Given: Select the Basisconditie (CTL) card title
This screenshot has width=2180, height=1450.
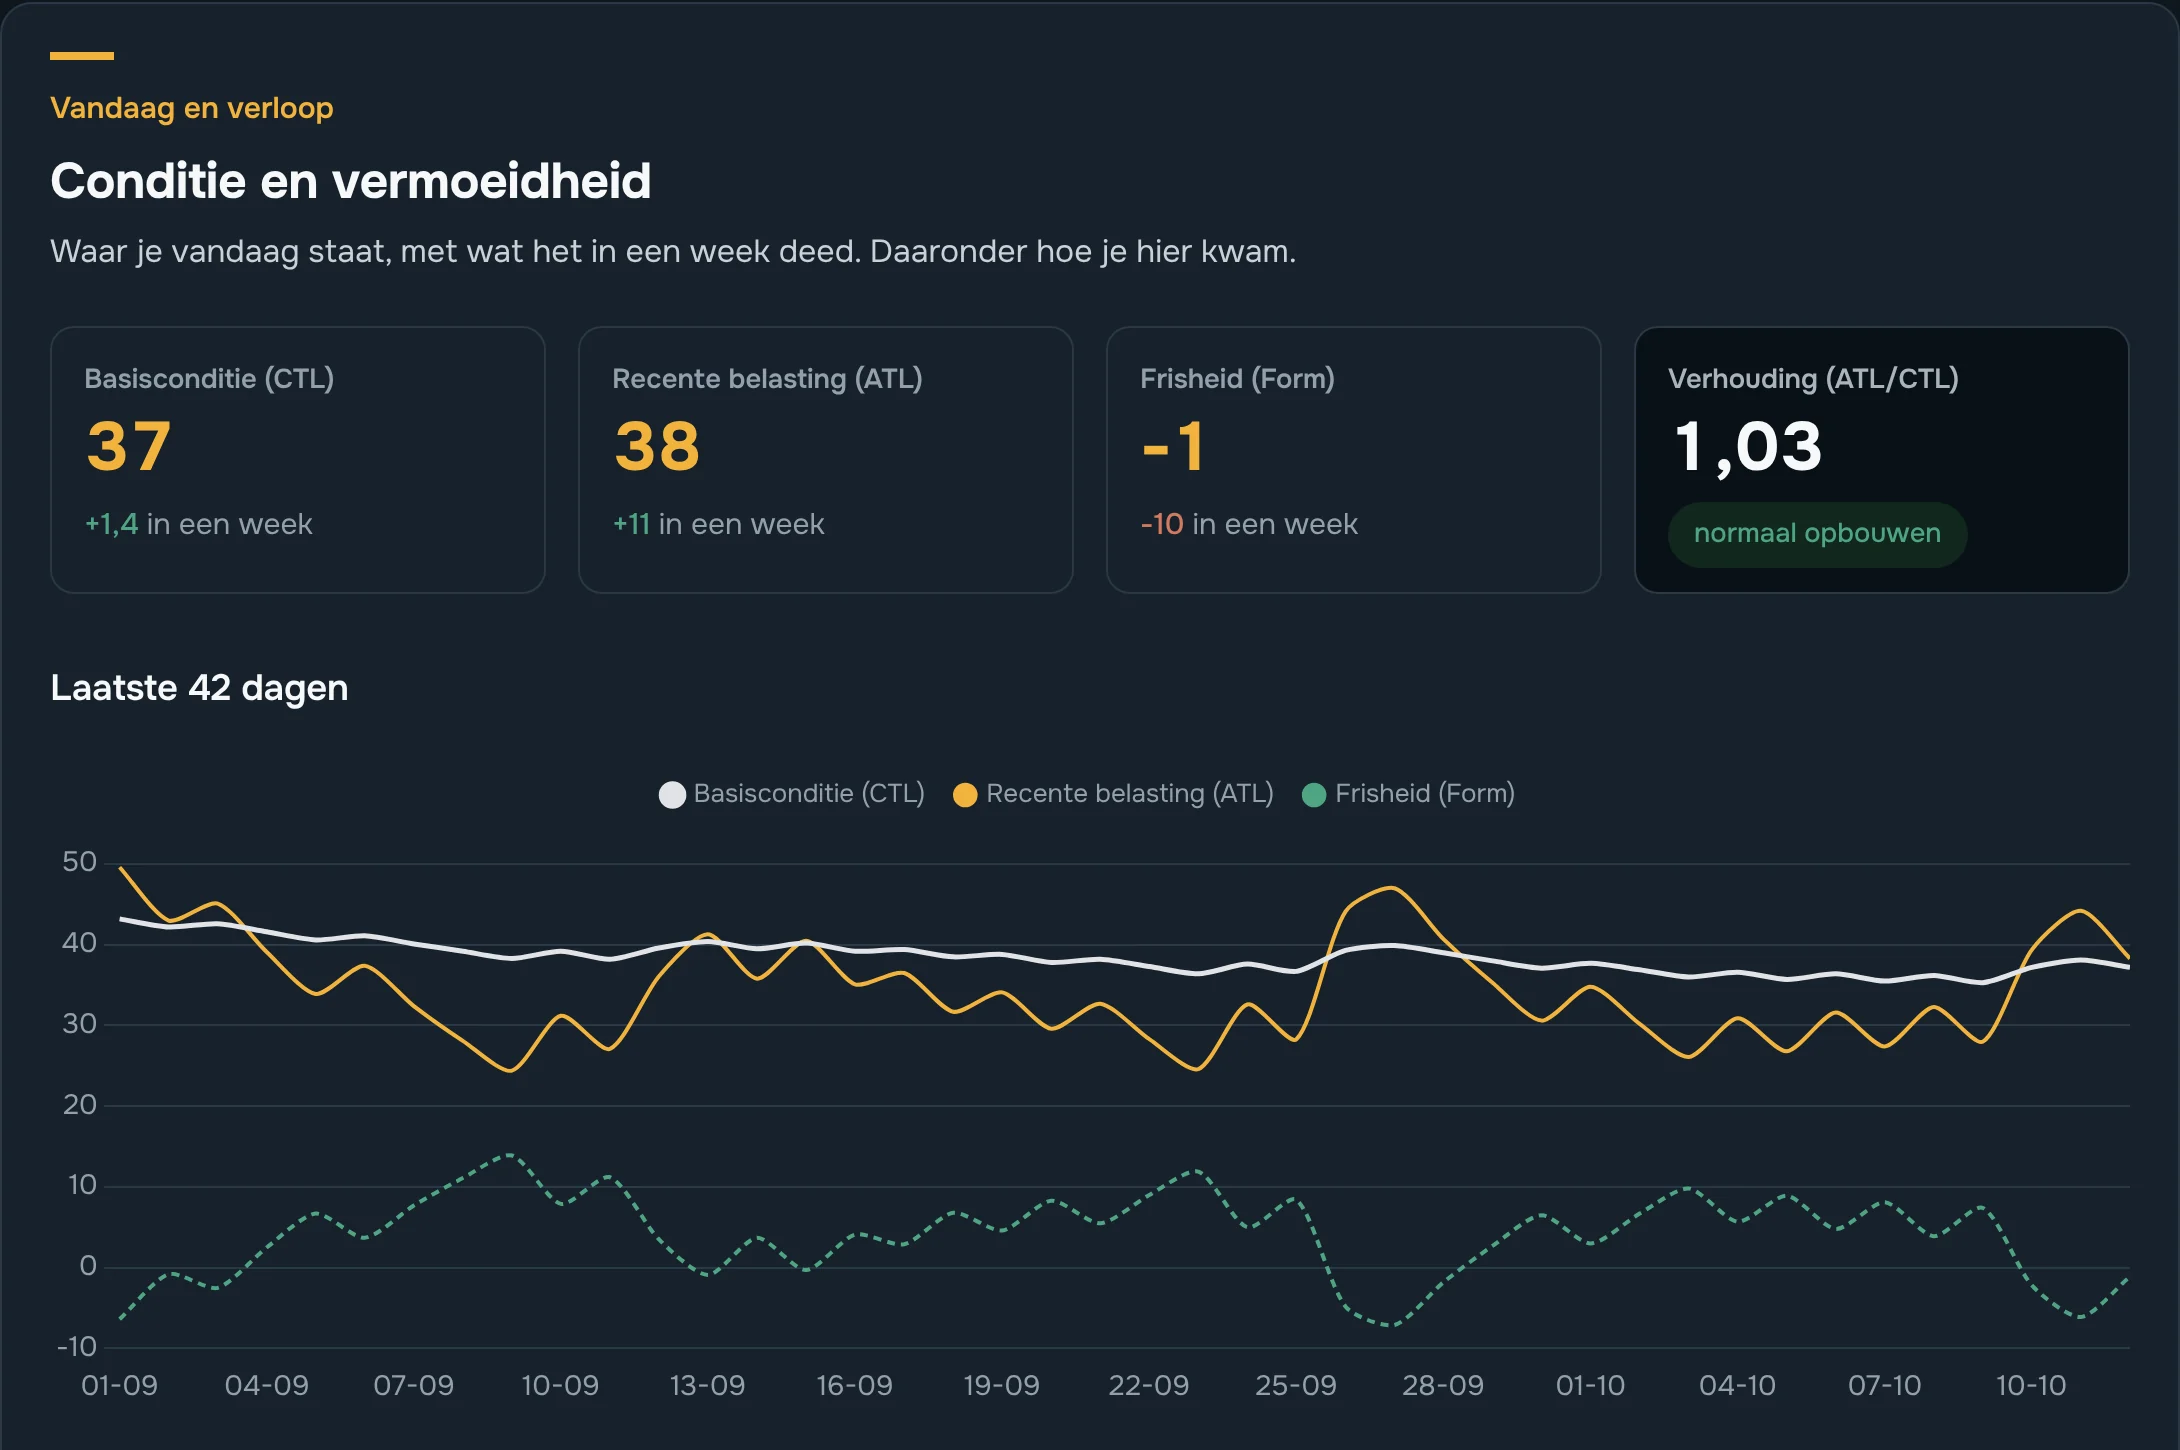Looking at the screenshot, I should (x=209, y=379).
